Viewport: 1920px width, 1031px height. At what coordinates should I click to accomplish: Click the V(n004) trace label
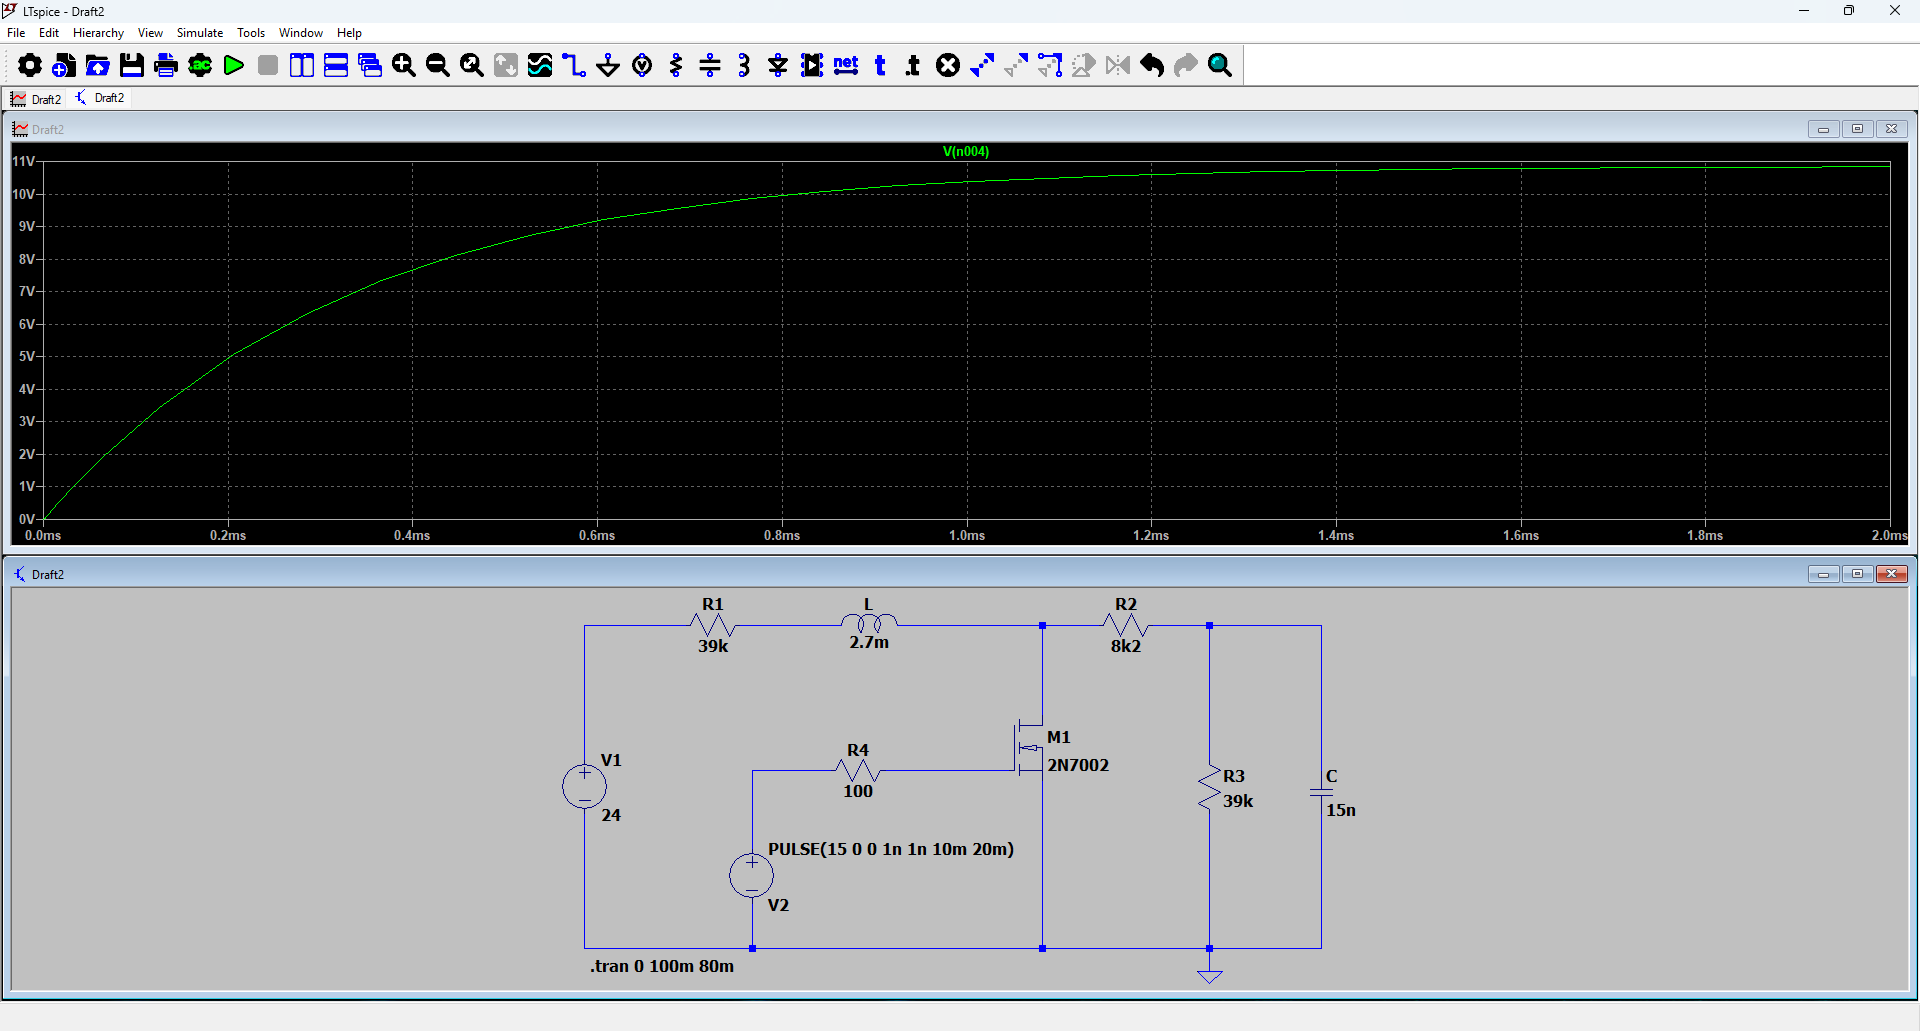965,152
